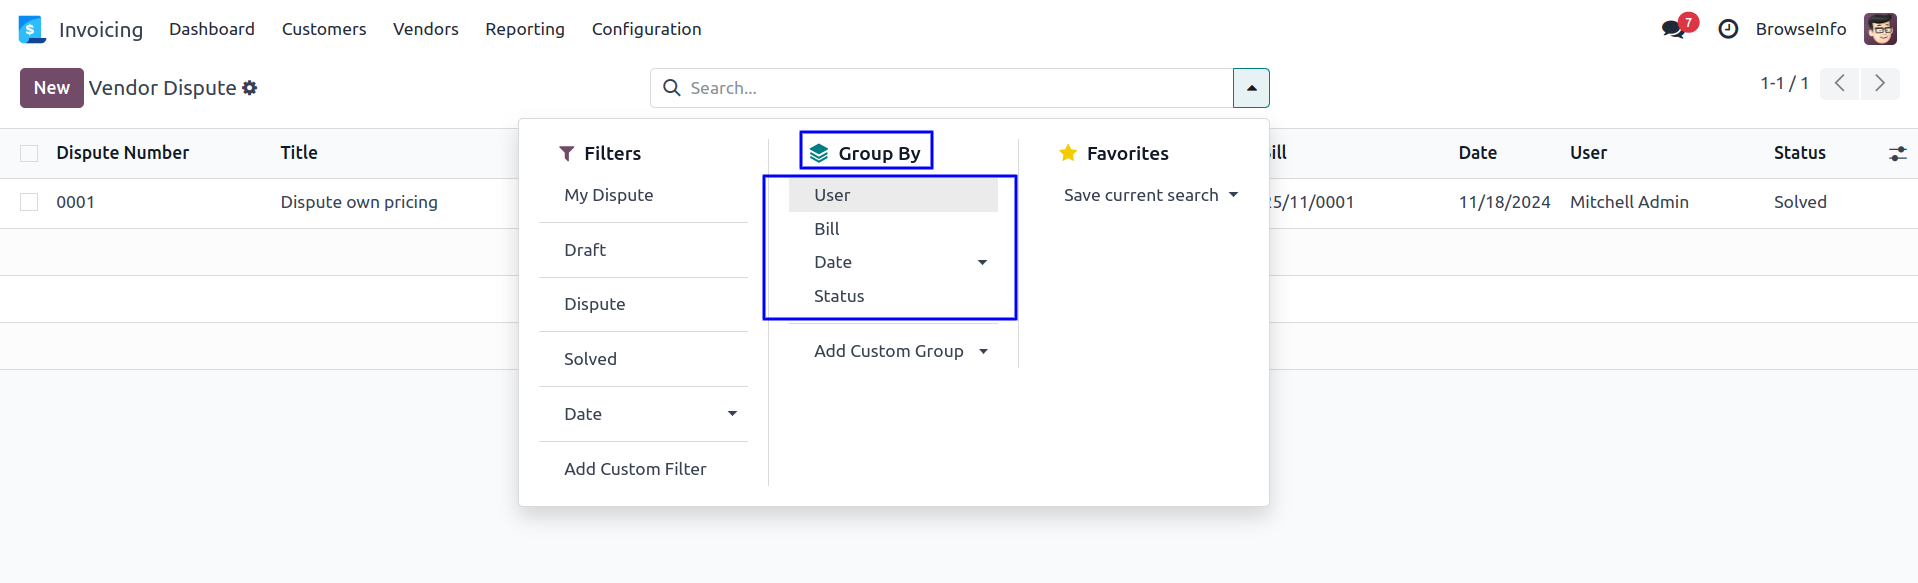Go to next page arrow
The width and height of the screenshot is (1918, 583).
1880,84
